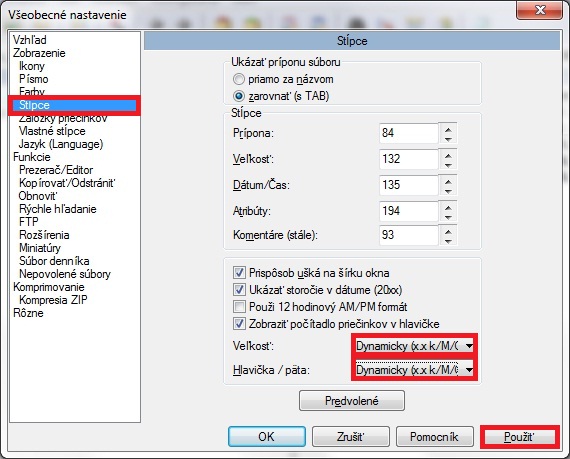The height and width of the screenshot is (459, 570).
Task: Decrease the Veľkosť column width with down arrow
Action: pyautogui.click(x=448, y=165)
